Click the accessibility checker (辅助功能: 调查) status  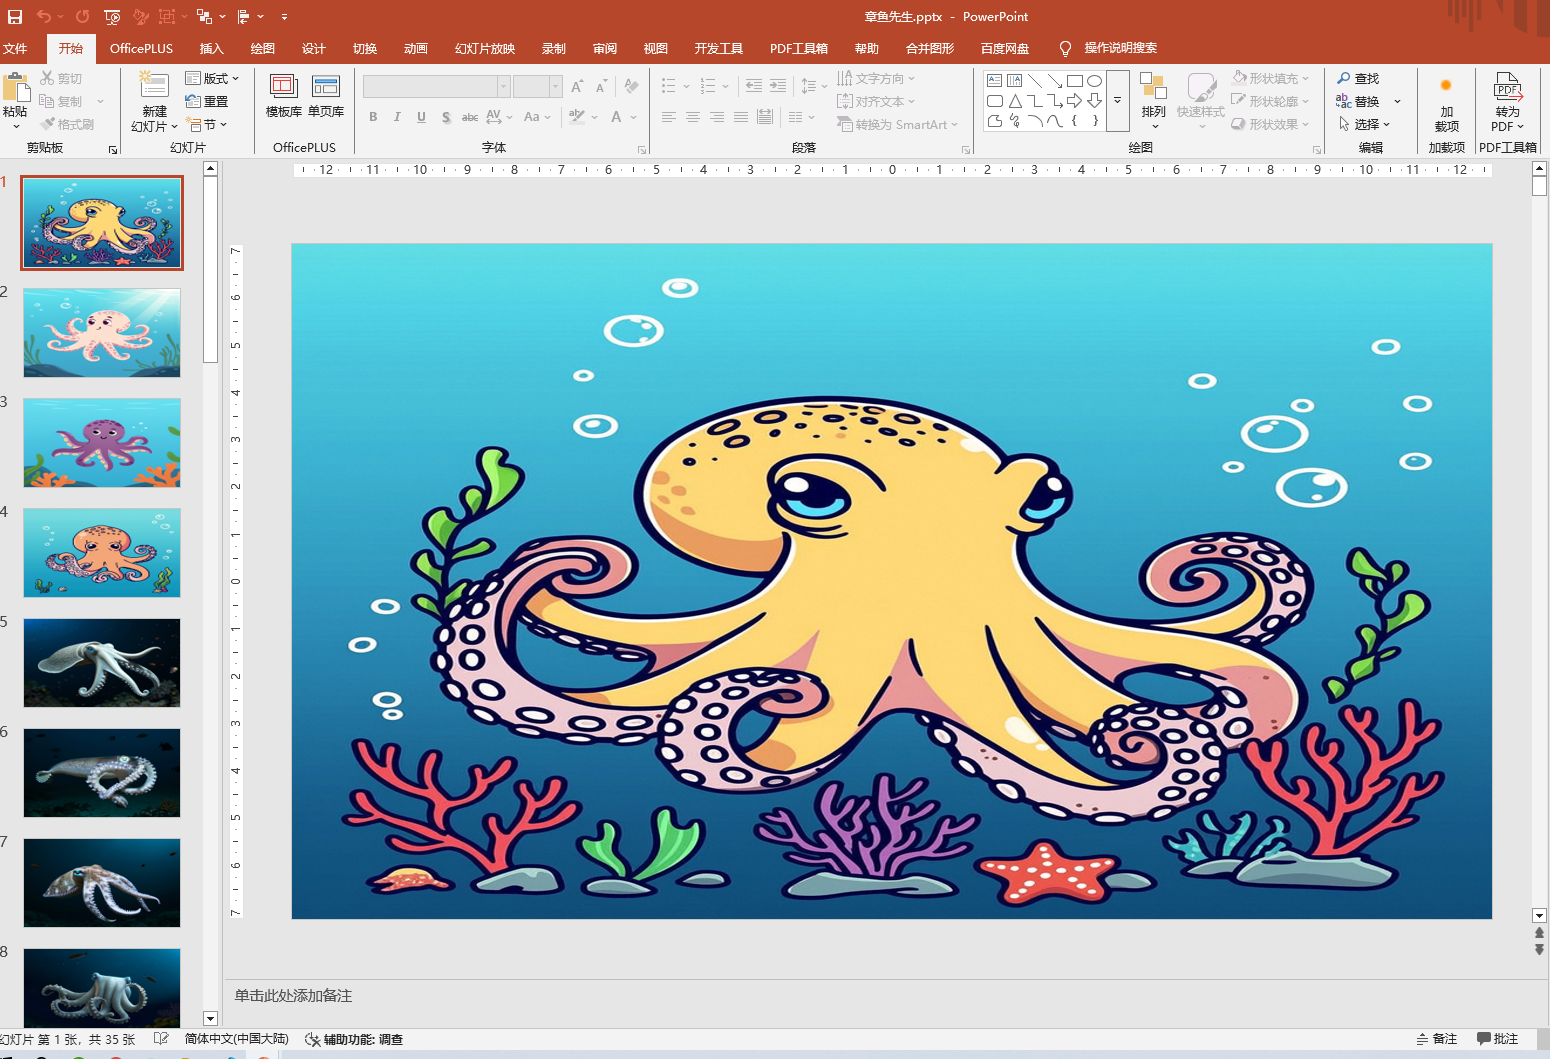click(x=354, y=1039)
